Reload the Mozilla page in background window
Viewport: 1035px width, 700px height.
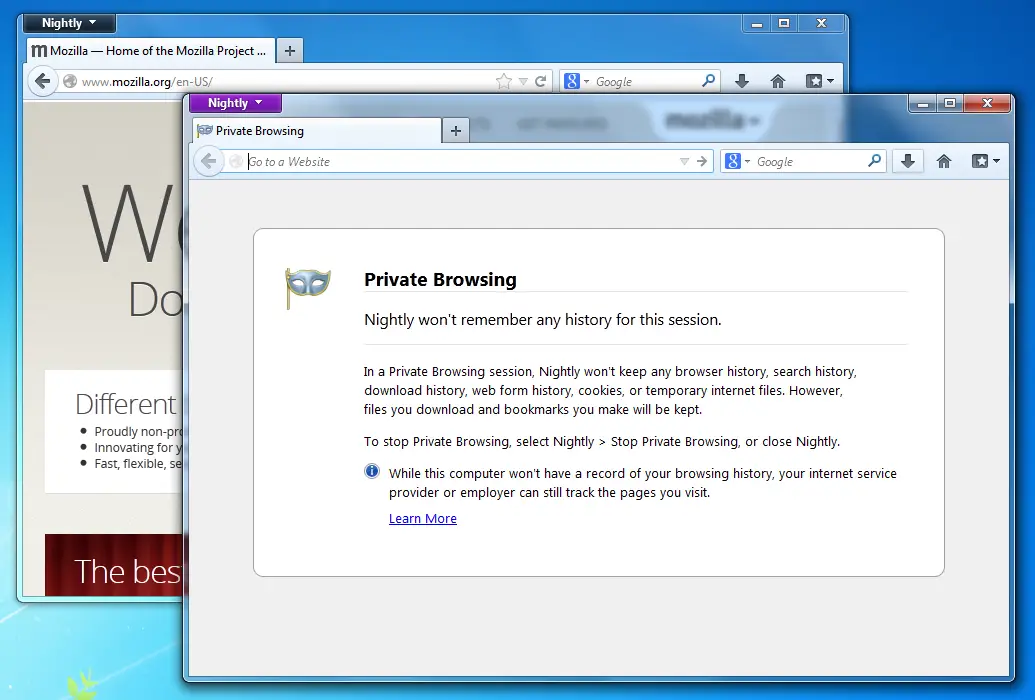tap(541, 81)
